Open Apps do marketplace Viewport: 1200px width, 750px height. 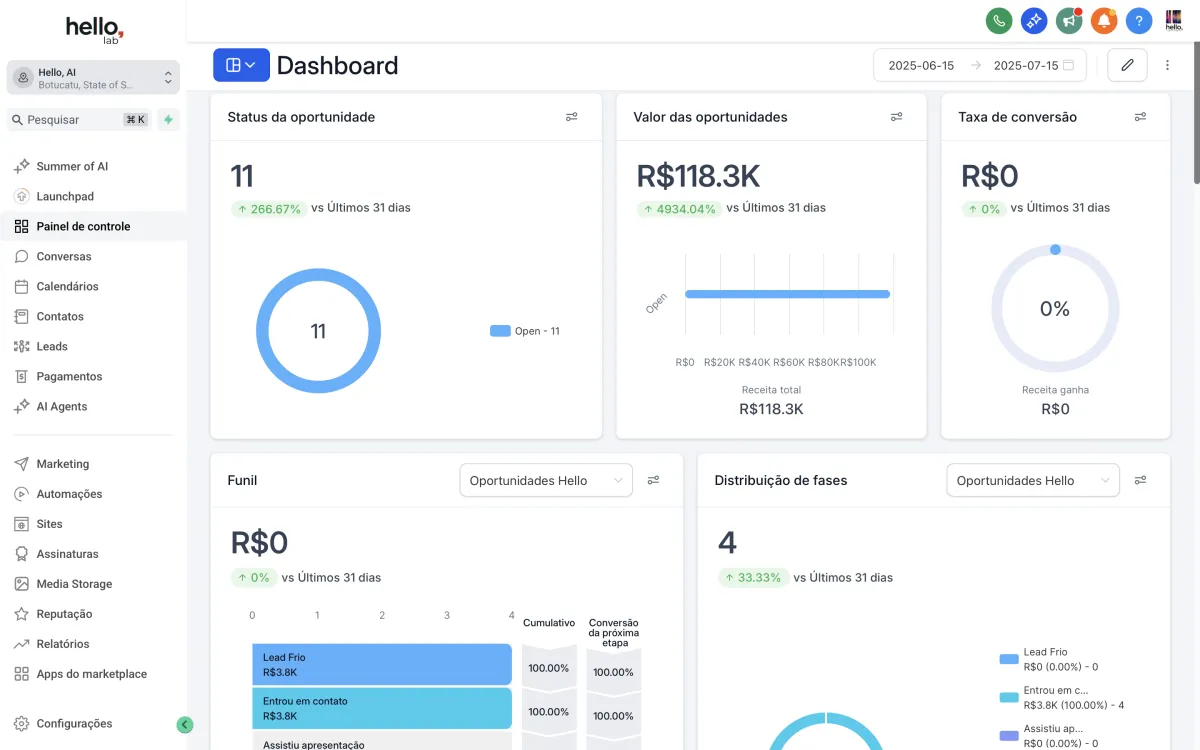[93, 674]
